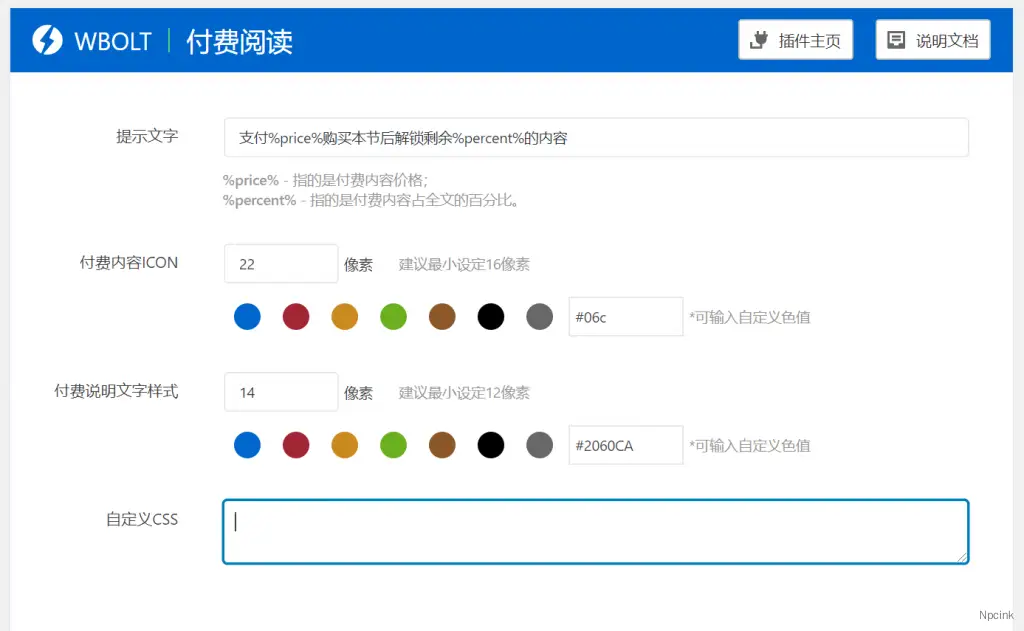Image resolution: width=1024 pixels, height=631 pixels.
Task: Click the WBOLT lightning bolt logo
Action: click(46, 40)
